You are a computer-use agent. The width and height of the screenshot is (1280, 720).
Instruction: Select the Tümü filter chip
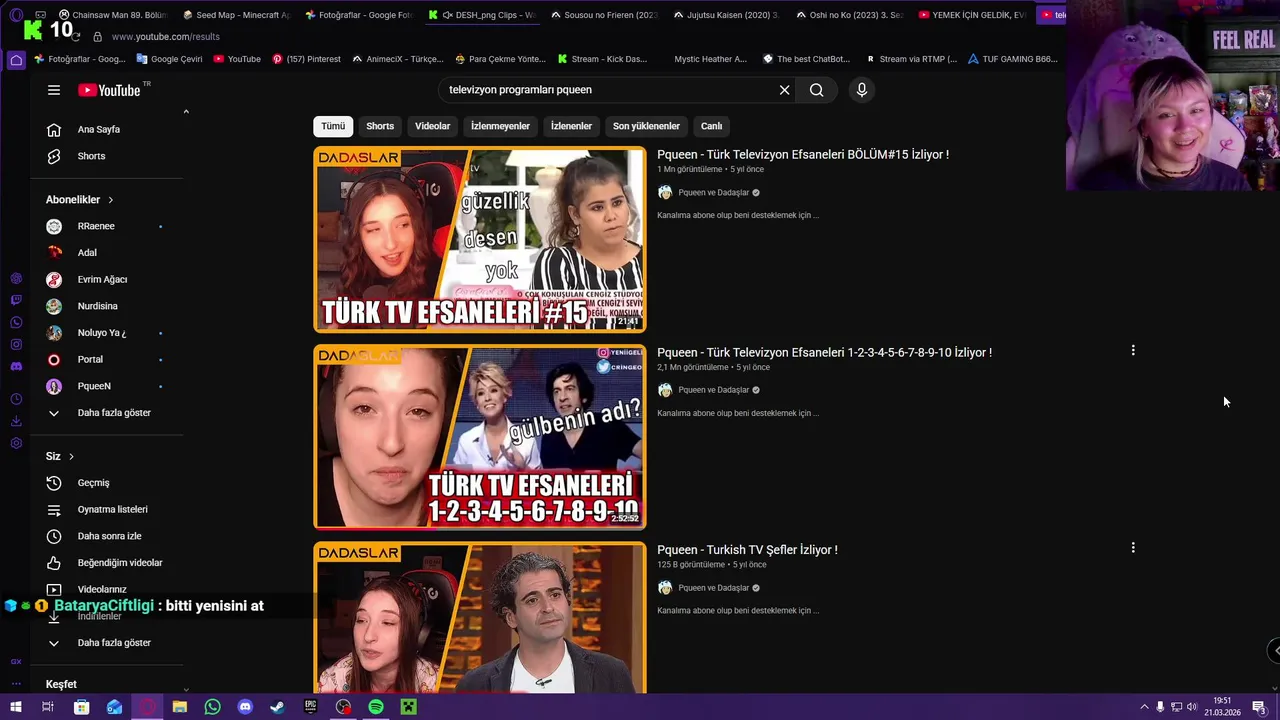333,126
